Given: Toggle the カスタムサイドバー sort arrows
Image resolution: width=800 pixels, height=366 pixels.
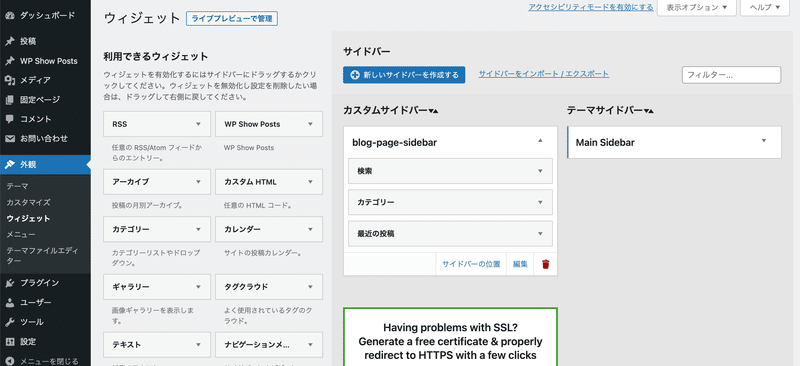Looking at the screenshot, I should click(x=433, y=111).
